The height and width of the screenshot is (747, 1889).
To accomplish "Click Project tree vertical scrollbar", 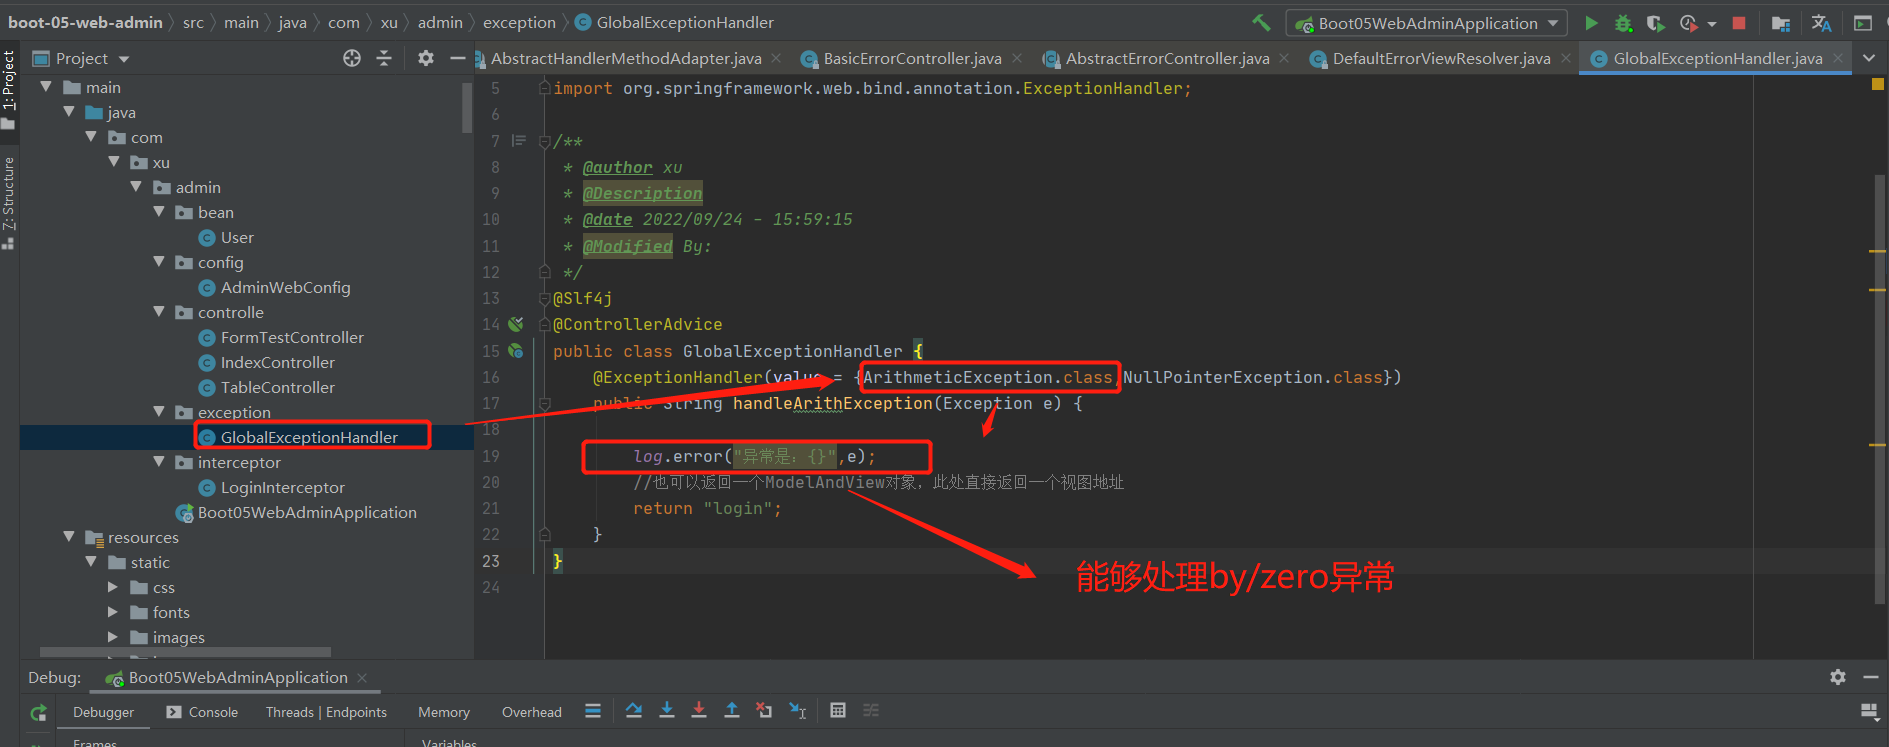I will click(467, 106).
